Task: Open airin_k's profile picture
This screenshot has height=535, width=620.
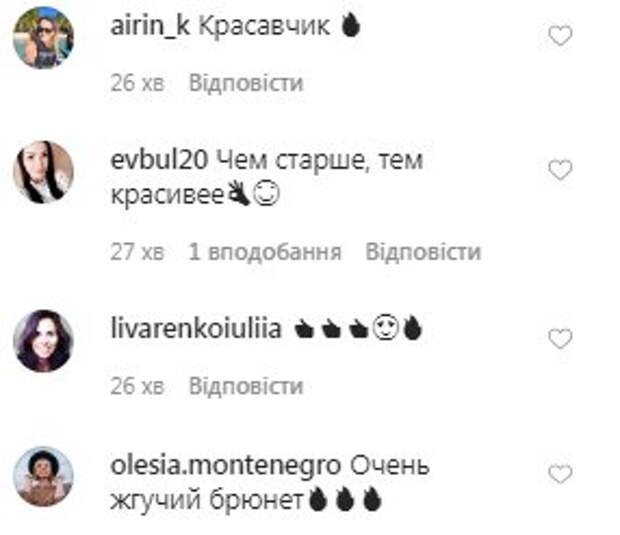Action: coord(43,38)
